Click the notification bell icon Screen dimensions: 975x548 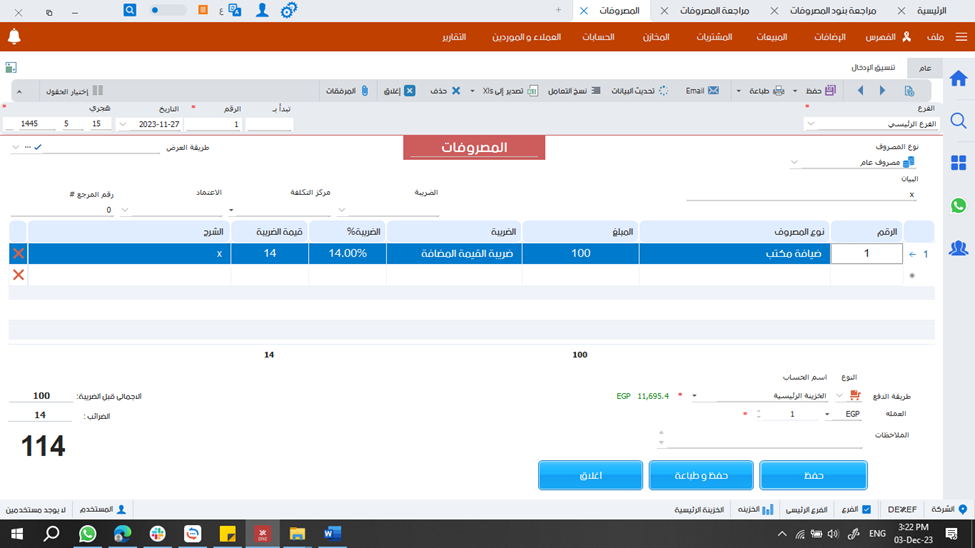[x=14, y=37]
